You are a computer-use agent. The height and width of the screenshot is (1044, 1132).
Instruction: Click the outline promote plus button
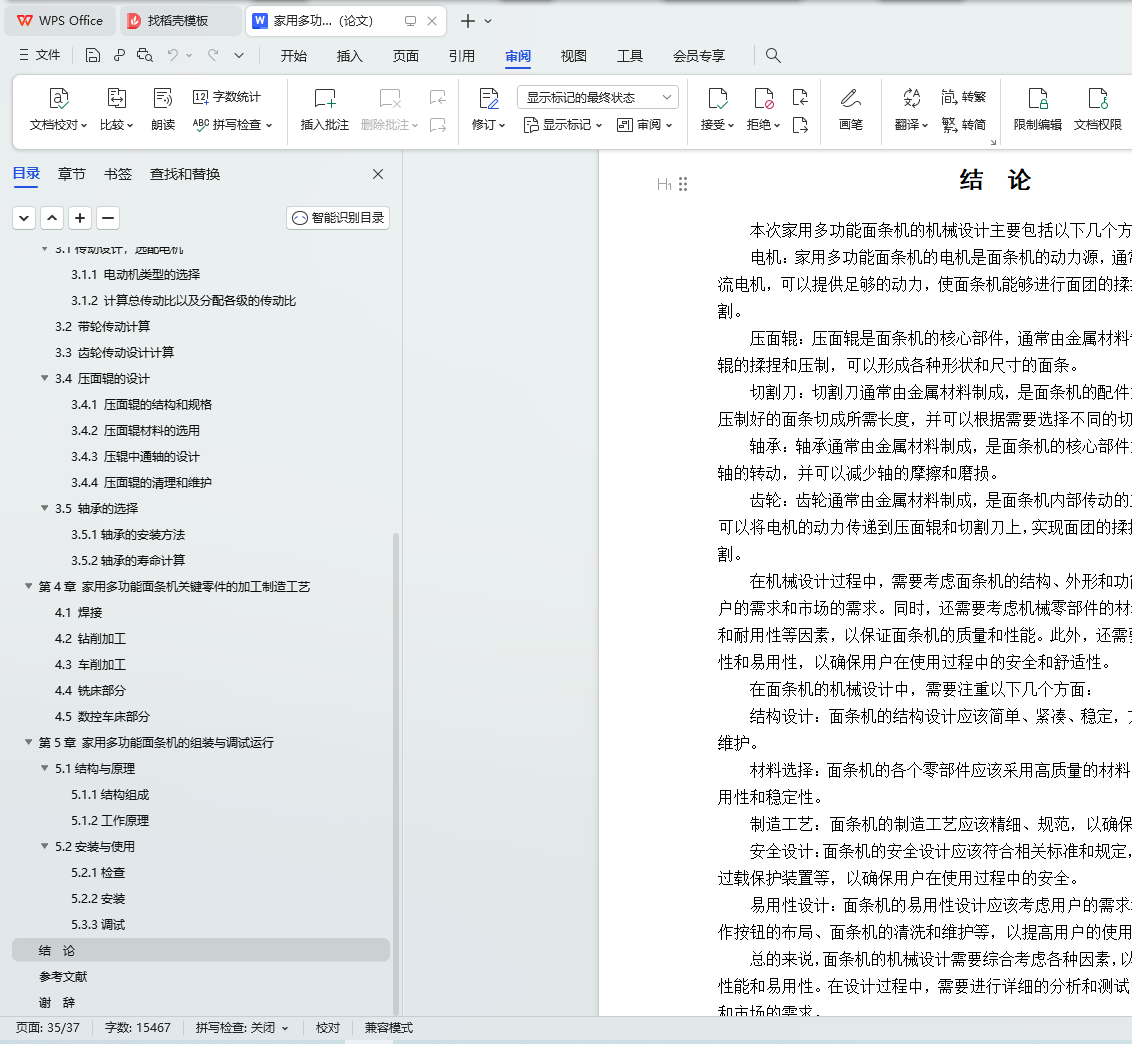[x=80, y=218]
